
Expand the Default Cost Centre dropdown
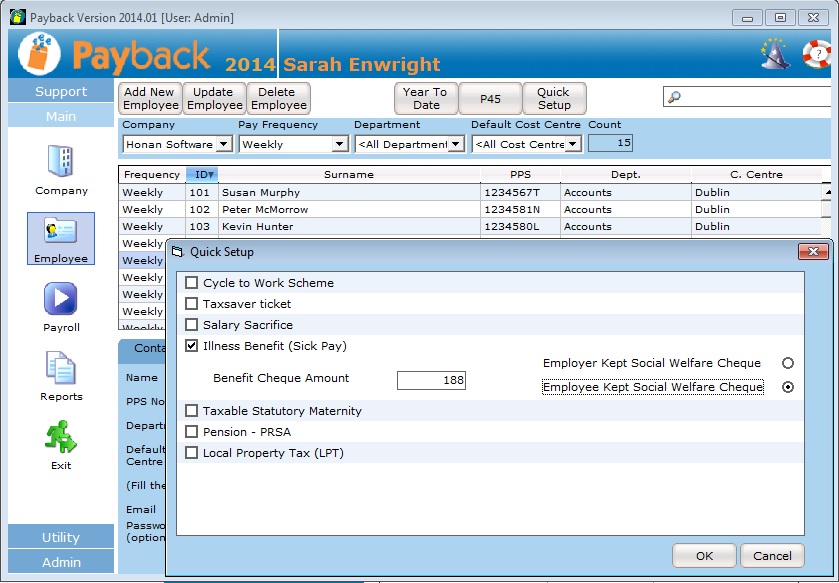click(x=573, y=144)
